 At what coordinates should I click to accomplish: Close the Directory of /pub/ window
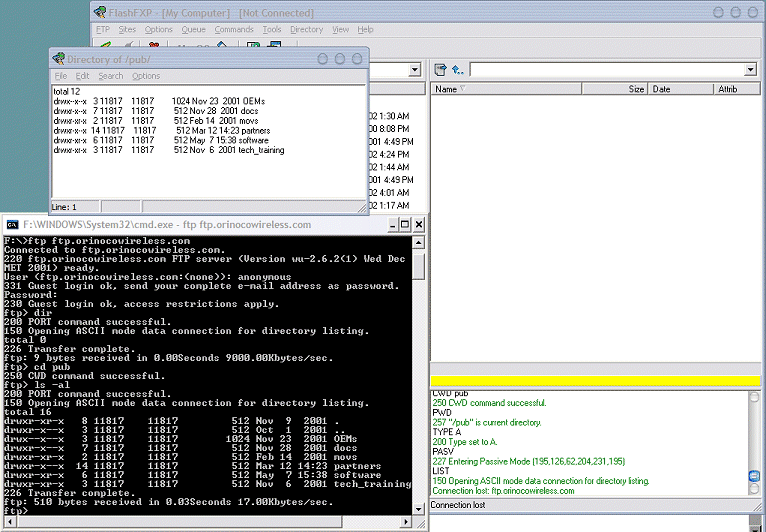coord(359,59)
